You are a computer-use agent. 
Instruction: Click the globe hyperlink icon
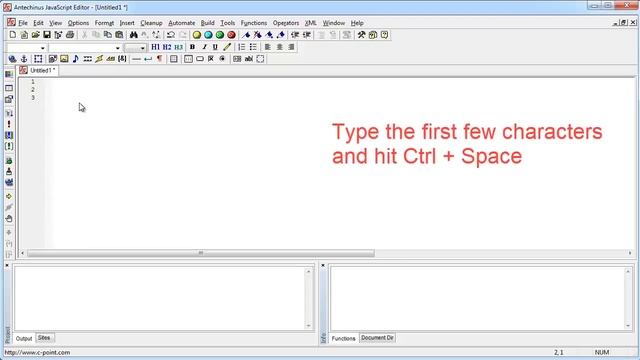point(12,59)
